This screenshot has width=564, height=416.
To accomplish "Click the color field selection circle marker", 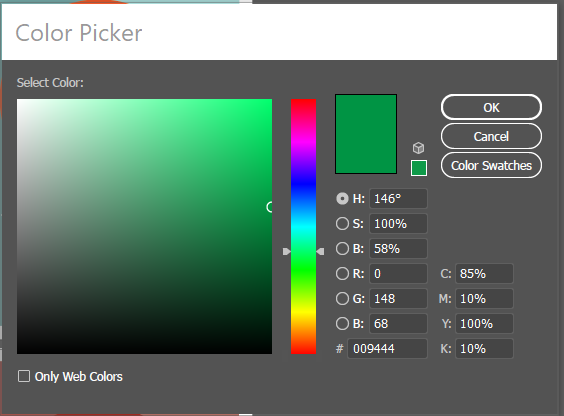I will point(269,207).
